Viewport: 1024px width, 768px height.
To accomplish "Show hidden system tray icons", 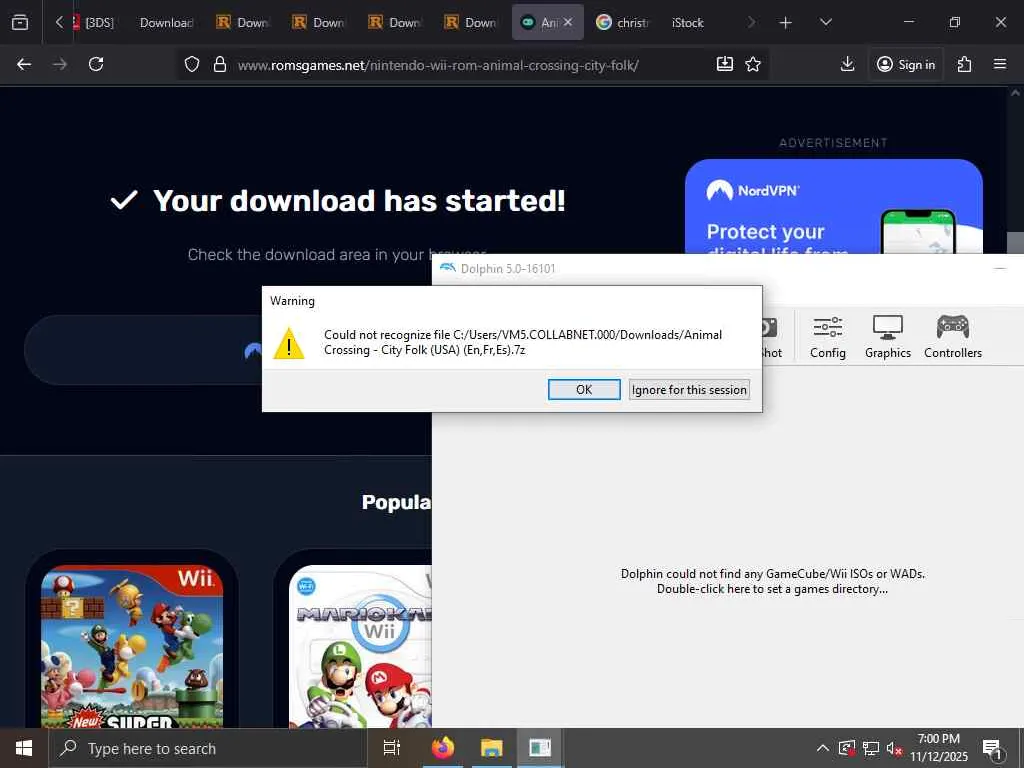I will pyautogui.click(x=823, y=748).
